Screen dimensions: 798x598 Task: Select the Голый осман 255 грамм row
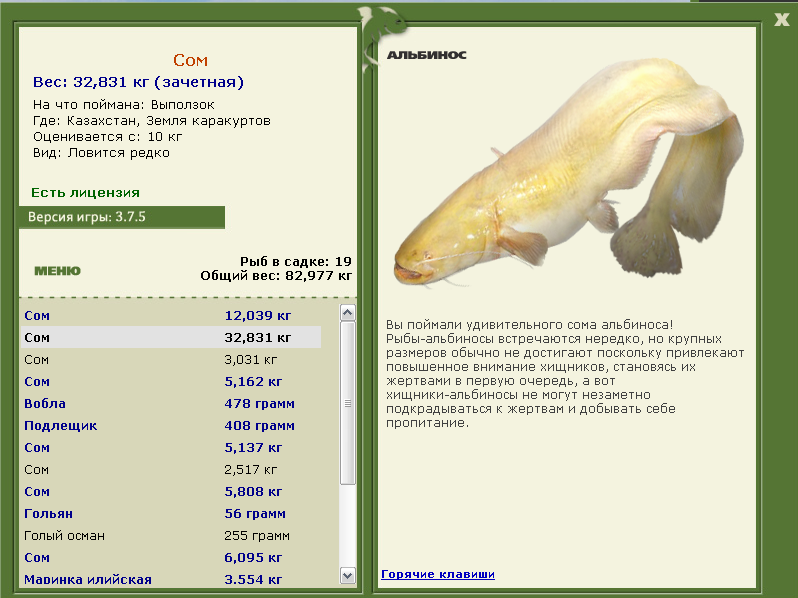tap(170, 536)
